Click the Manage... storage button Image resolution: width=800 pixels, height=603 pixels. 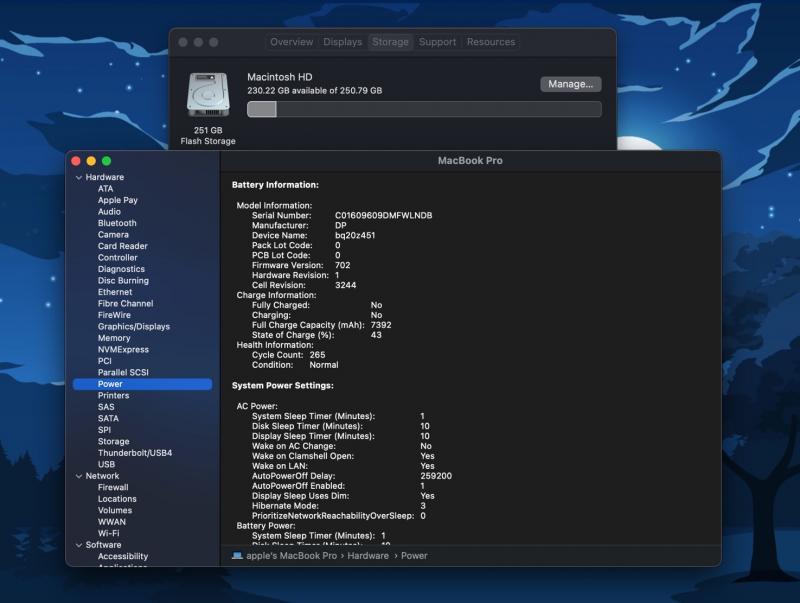point(570,84)
